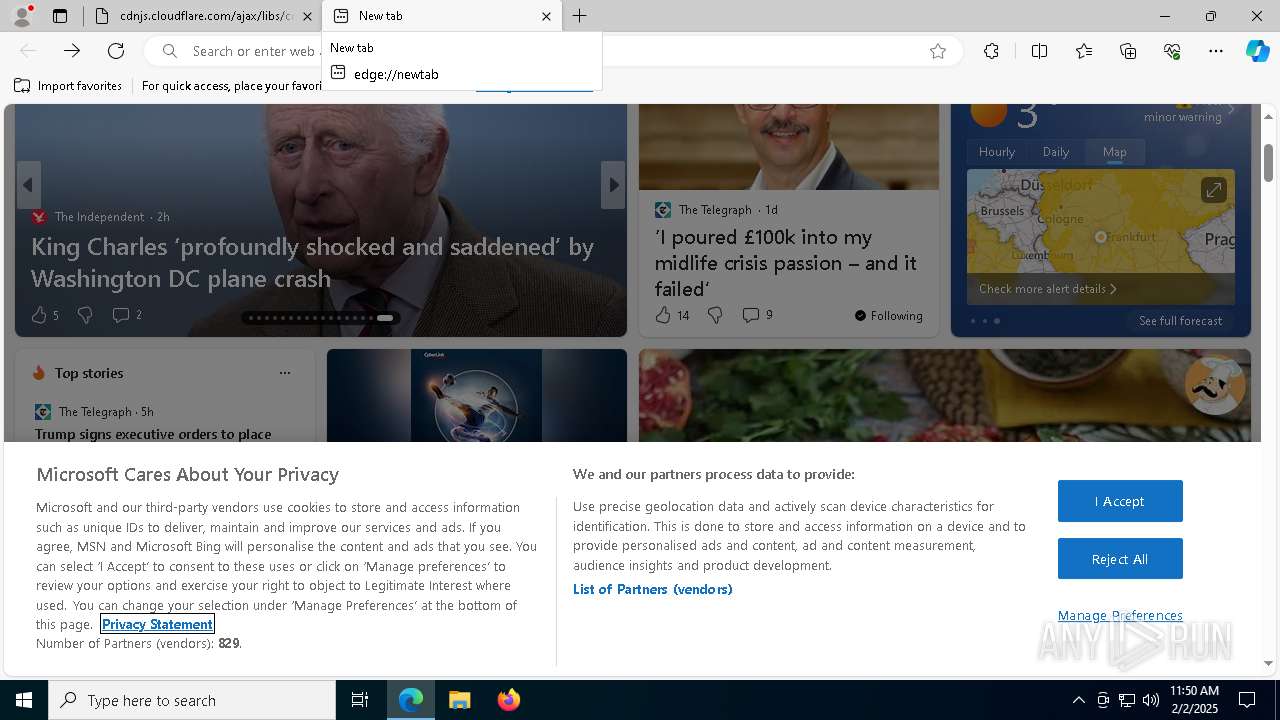Open 'I poured £100k' article headline

pyautogui.click(x=786, y=263)
